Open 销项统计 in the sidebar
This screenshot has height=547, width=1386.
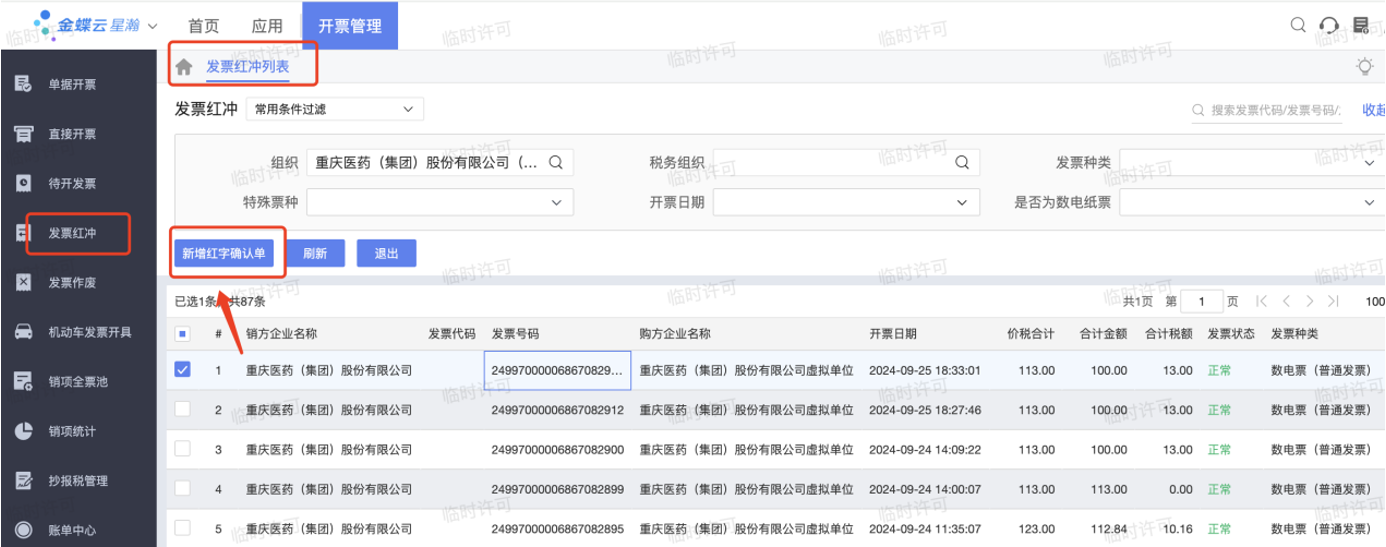72,430
